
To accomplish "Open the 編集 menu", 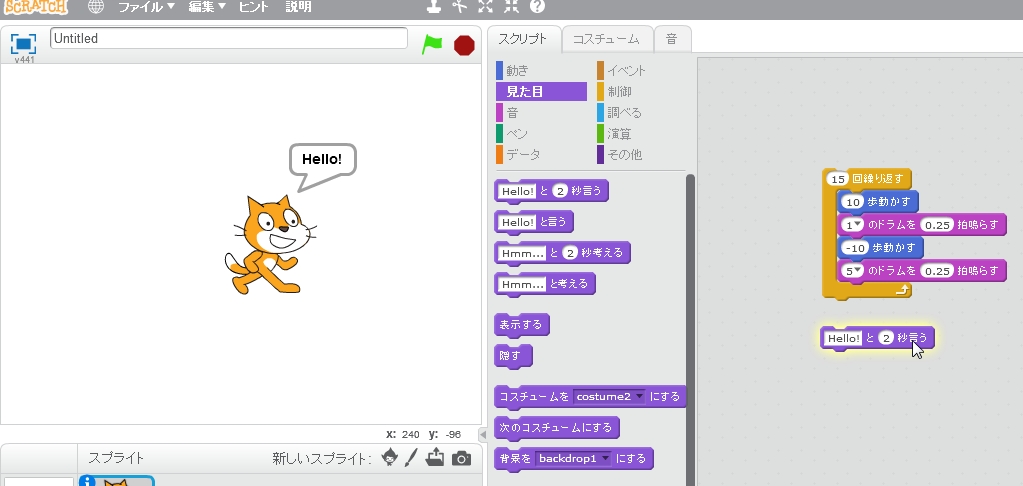I will pos(207,7).
